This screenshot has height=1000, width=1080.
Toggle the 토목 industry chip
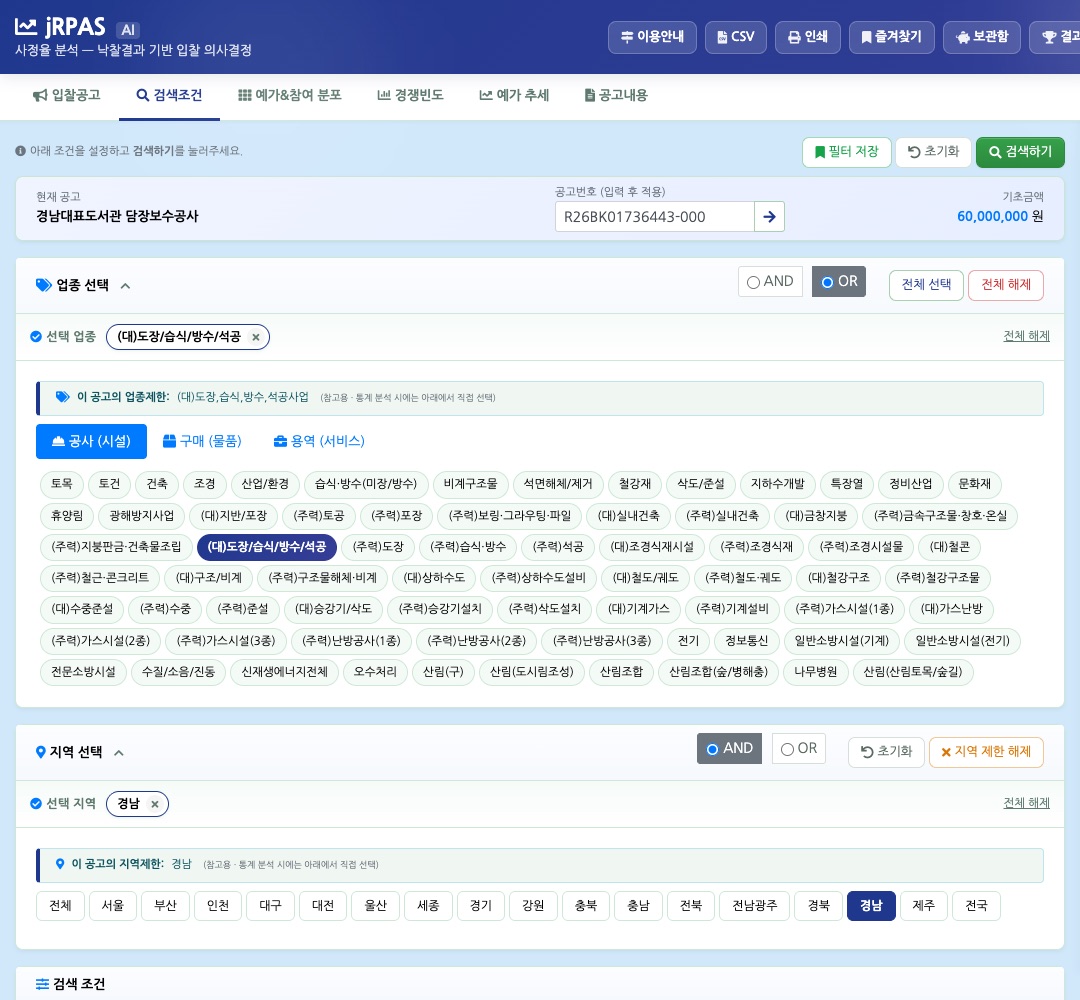click(62, 484)
